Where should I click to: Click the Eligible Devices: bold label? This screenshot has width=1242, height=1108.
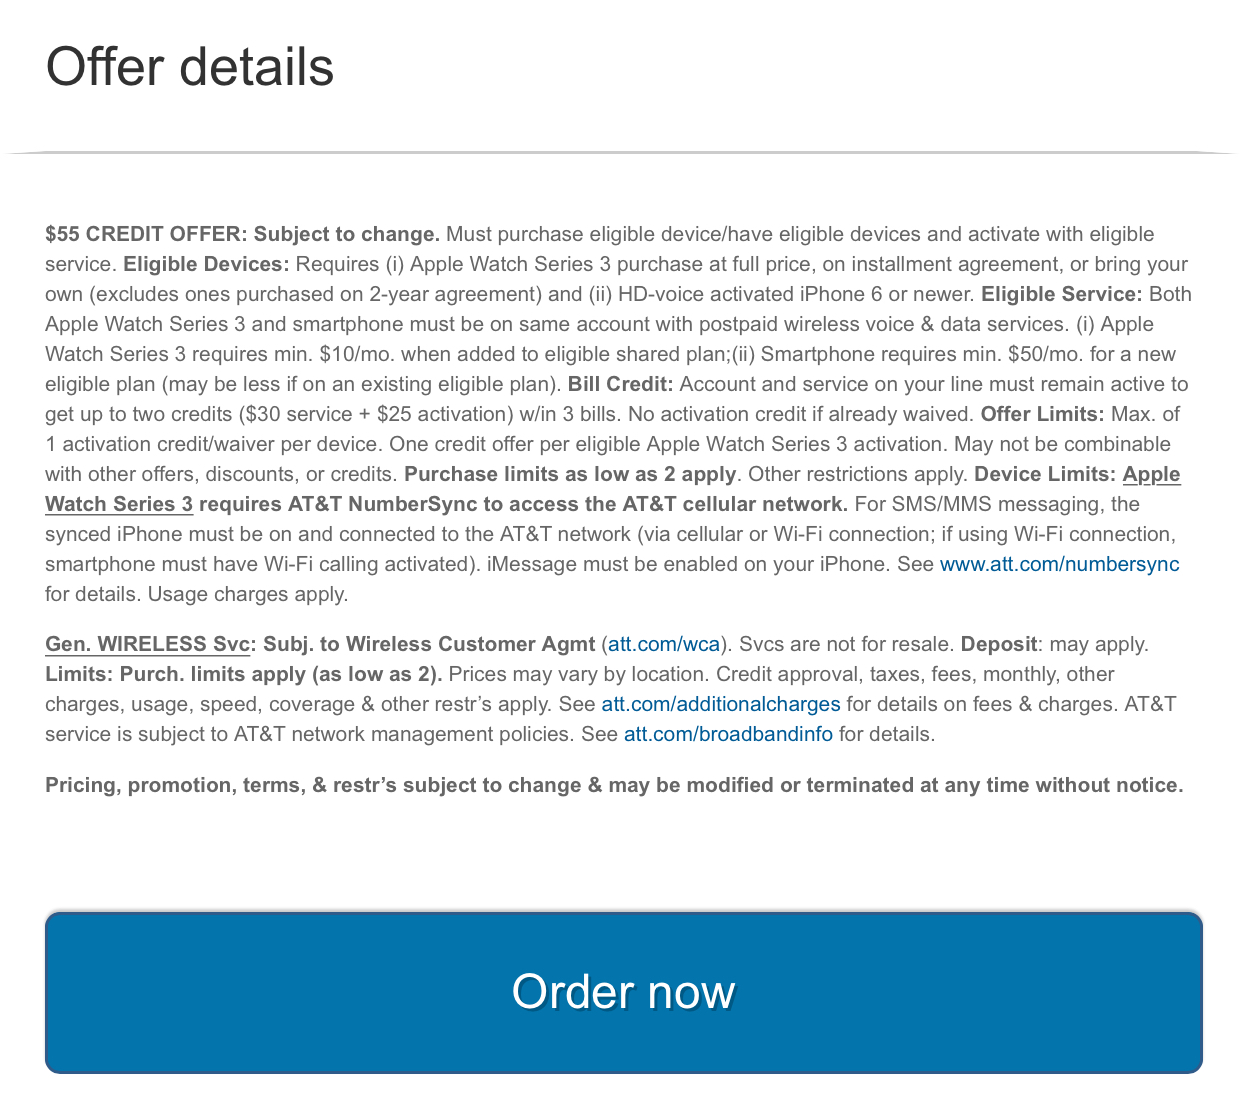[x=206, y=264]
